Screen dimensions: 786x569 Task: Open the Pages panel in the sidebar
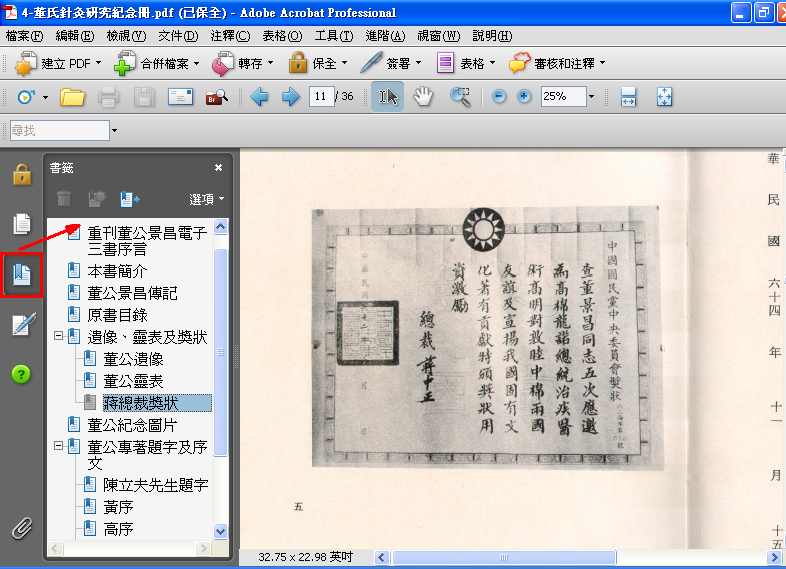pyautogui.click(x=22, y=224)
